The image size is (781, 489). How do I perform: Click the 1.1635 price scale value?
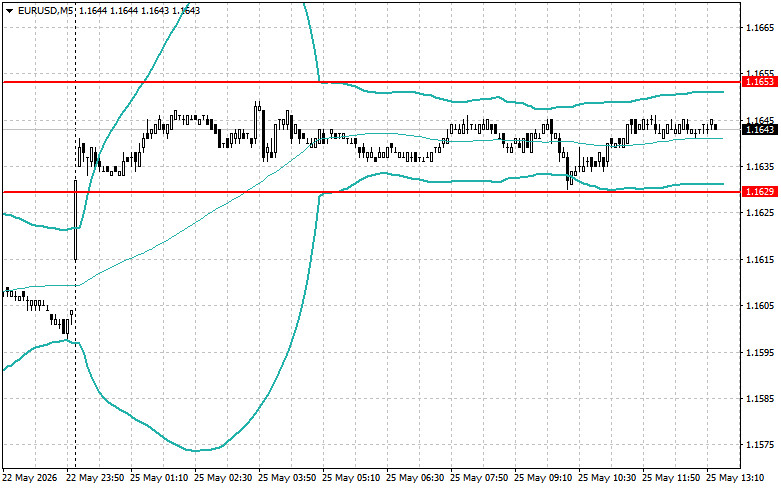pyautogui.click(x=760, y=167)
